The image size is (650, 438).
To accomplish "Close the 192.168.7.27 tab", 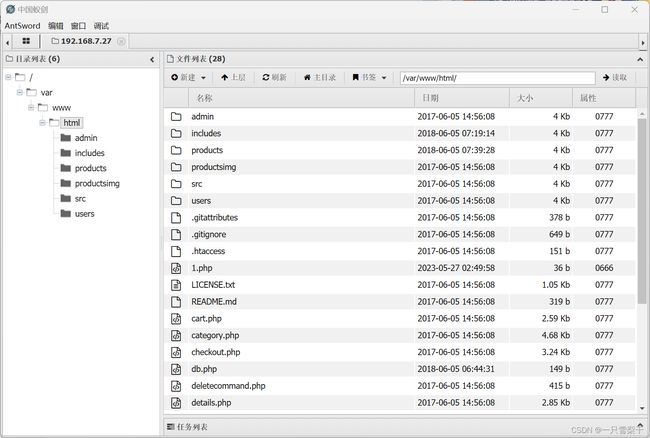I will pyautogui.click(x=121, y=41).
